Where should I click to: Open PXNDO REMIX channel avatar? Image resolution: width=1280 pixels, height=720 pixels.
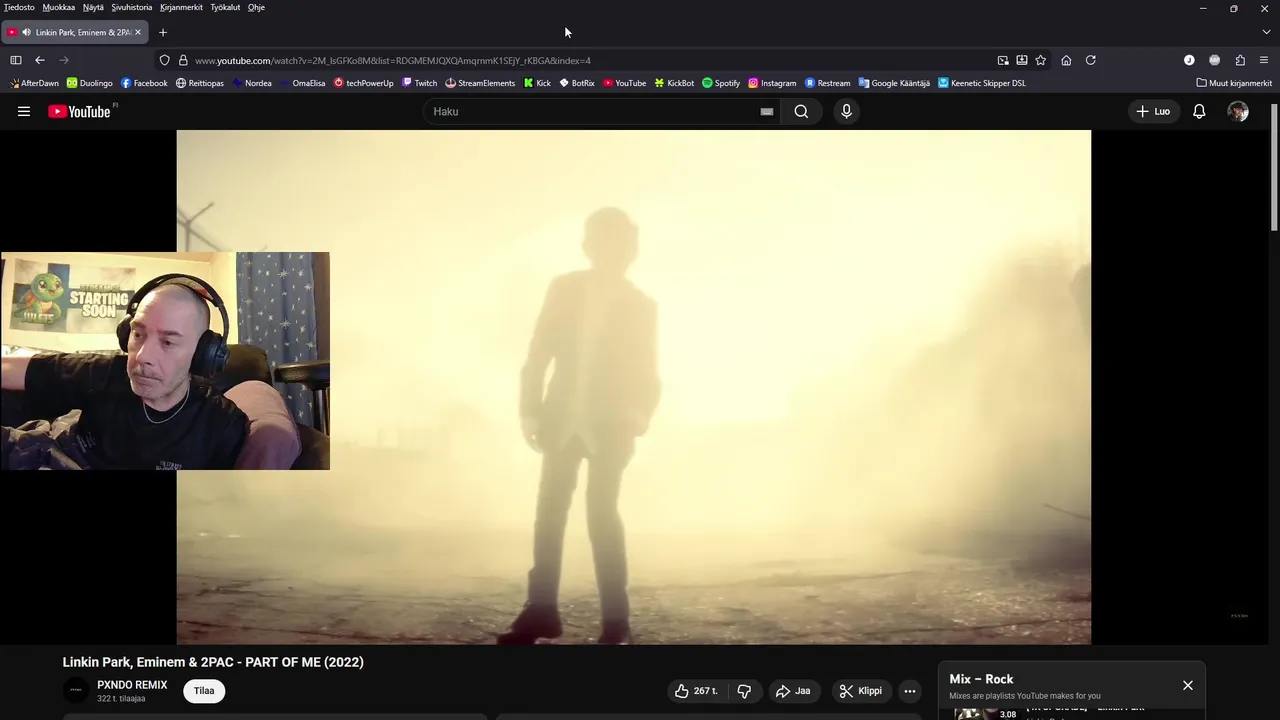pos(76,690)
